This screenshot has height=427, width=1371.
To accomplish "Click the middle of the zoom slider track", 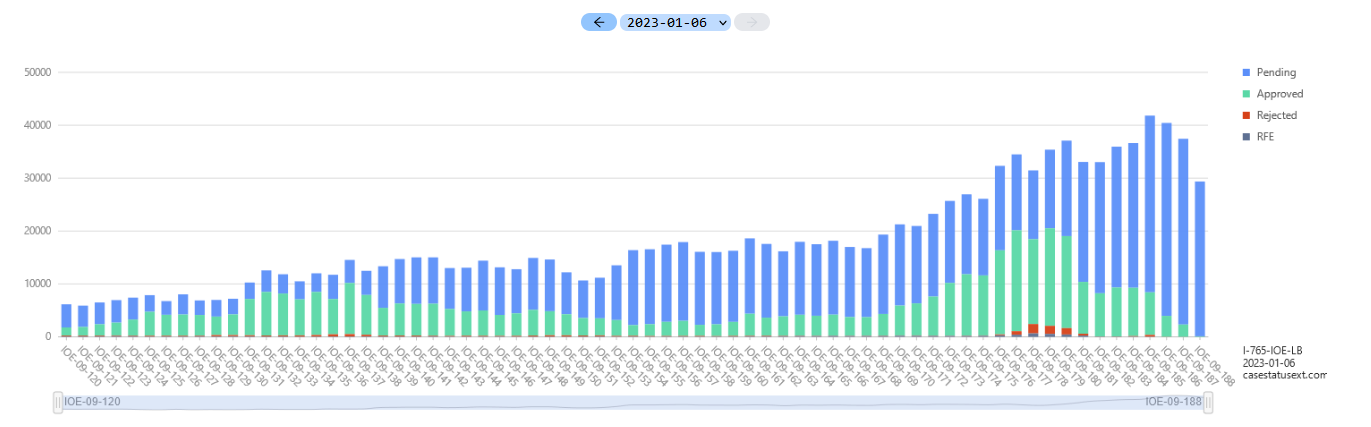I will point(634,402).
